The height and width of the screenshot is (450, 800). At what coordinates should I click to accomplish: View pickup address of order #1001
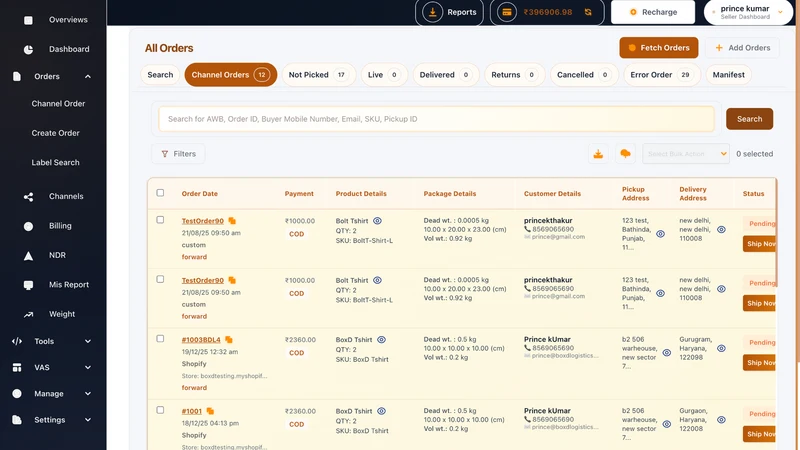(666, 424)
